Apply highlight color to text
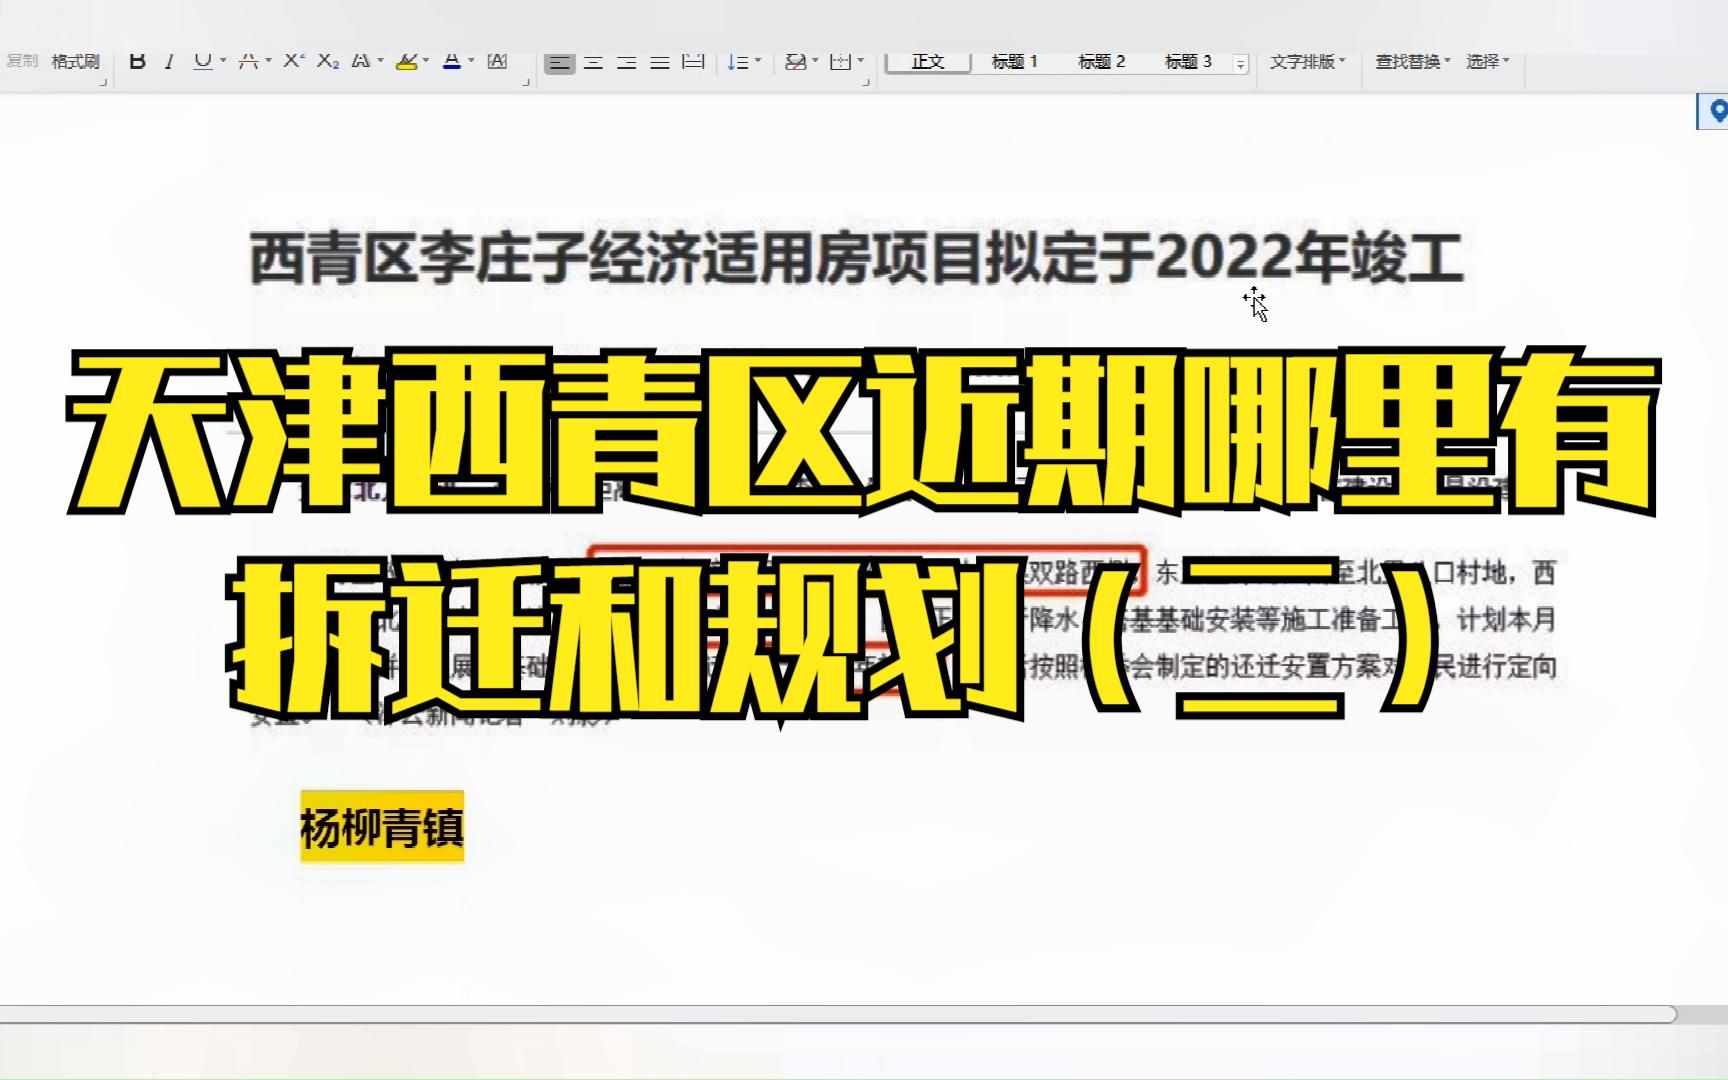Screen dimensions: 1728x1080 tap(406, 62)
